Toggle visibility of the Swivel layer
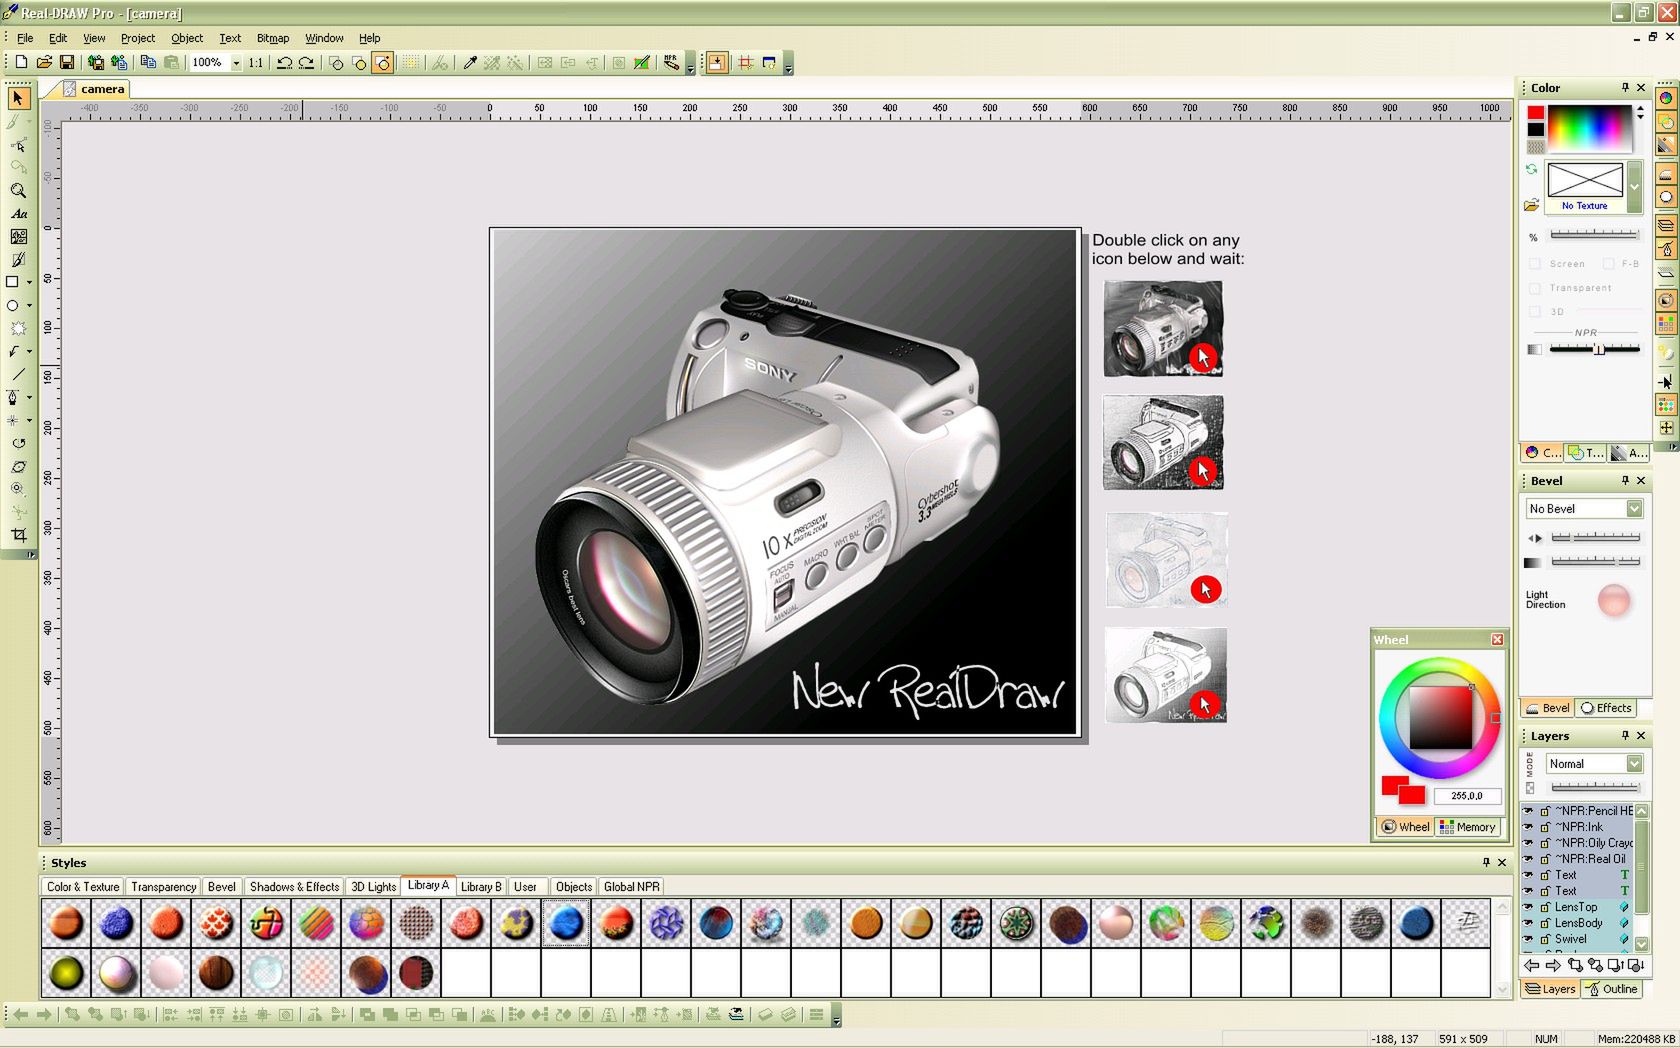 [x=1528, y=939]
